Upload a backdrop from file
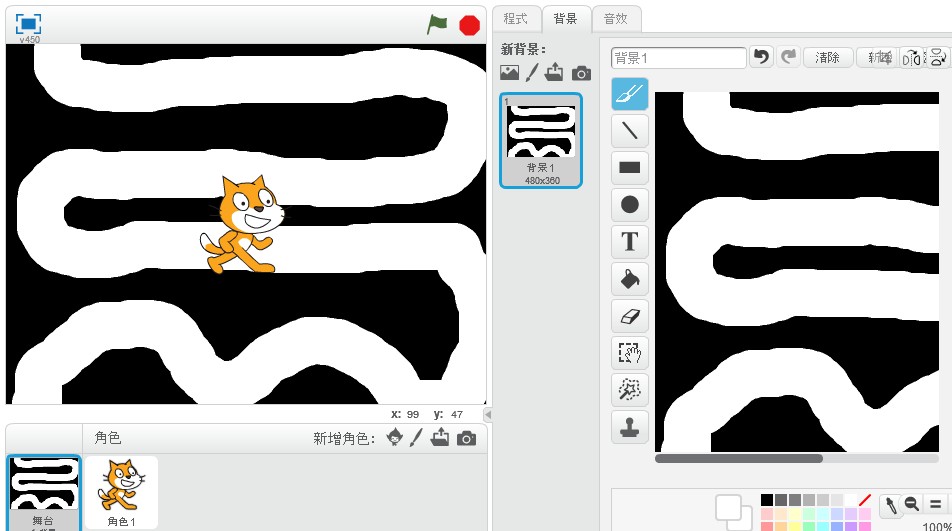 point(554,73)
